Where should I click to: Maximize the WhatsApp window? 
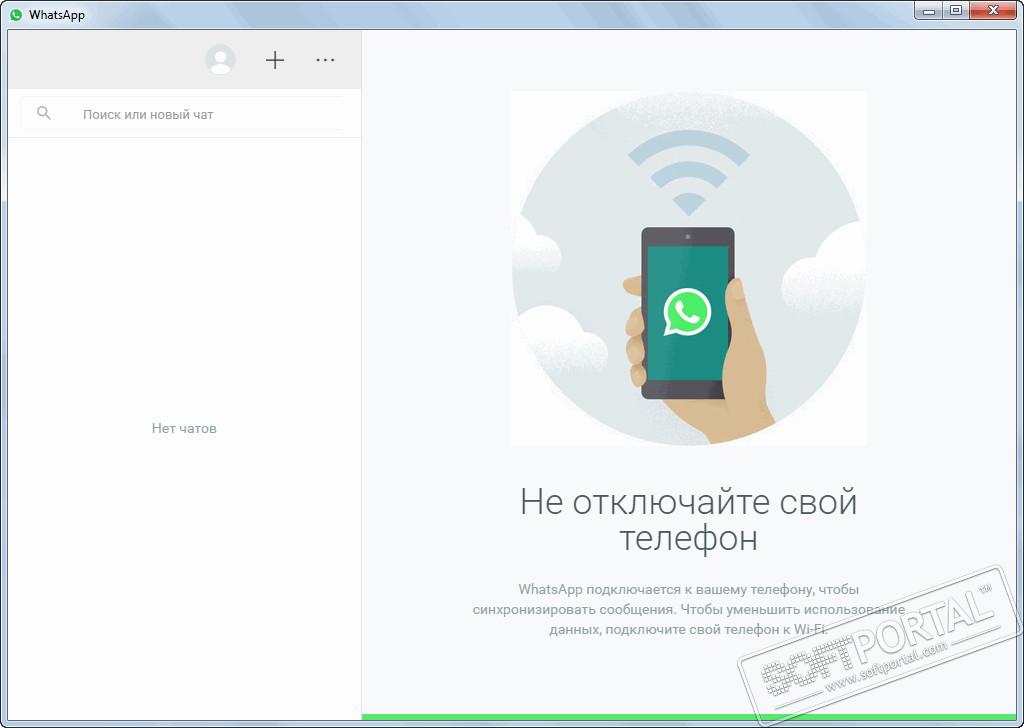[955, 11]
